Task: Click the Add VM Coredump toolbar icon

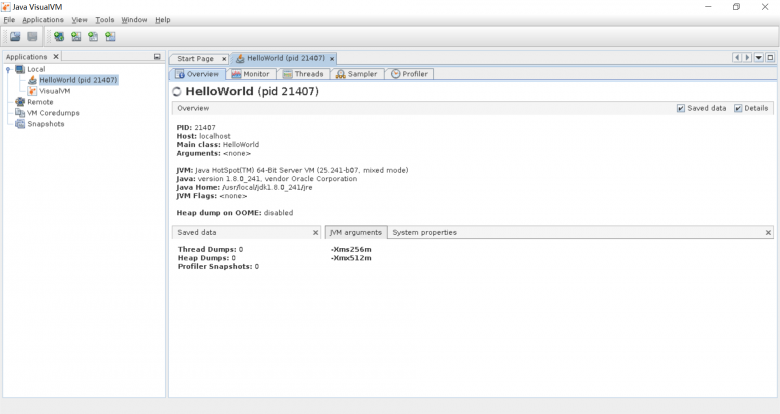Action: (93, 37)
